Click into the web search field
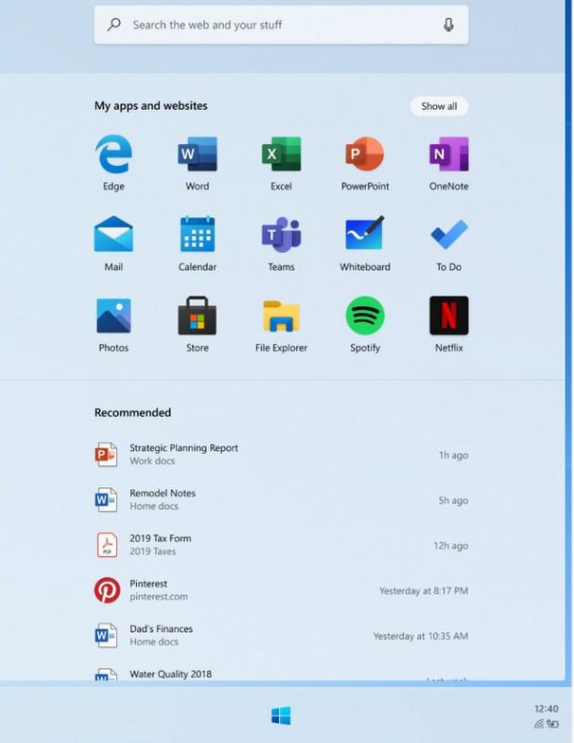 click(281, 25)
